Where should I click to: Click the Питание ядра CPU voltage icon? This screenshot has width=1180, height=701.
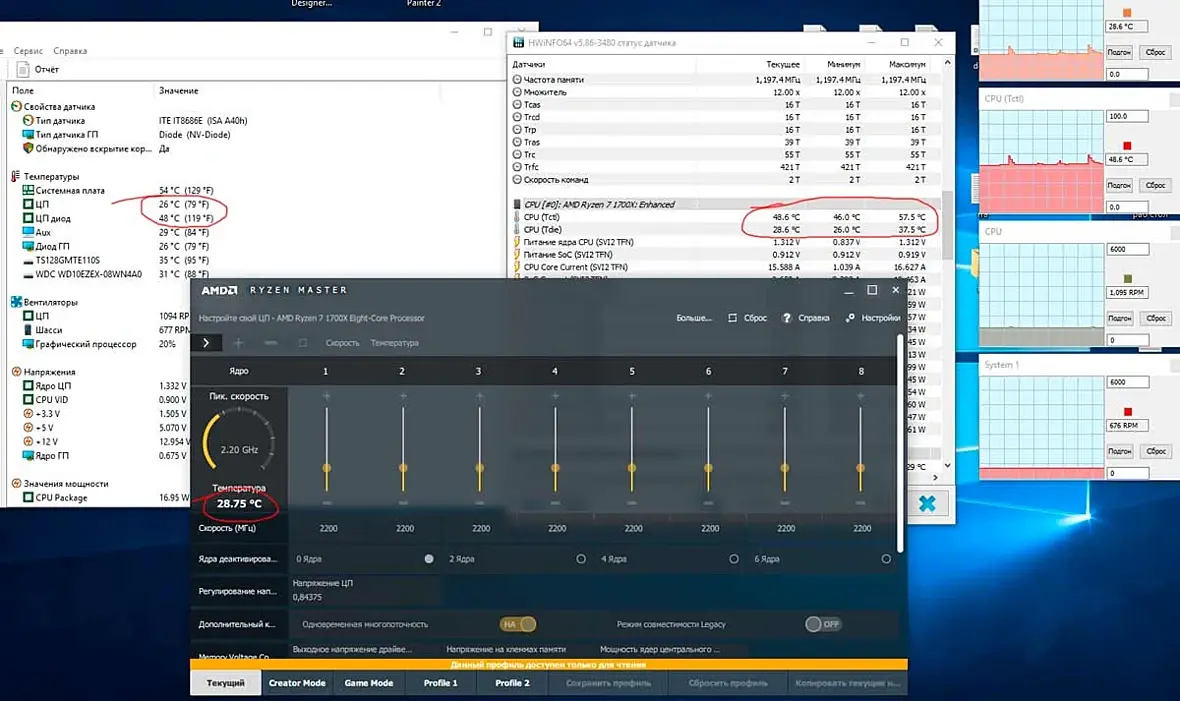click(x=517, y=242)
